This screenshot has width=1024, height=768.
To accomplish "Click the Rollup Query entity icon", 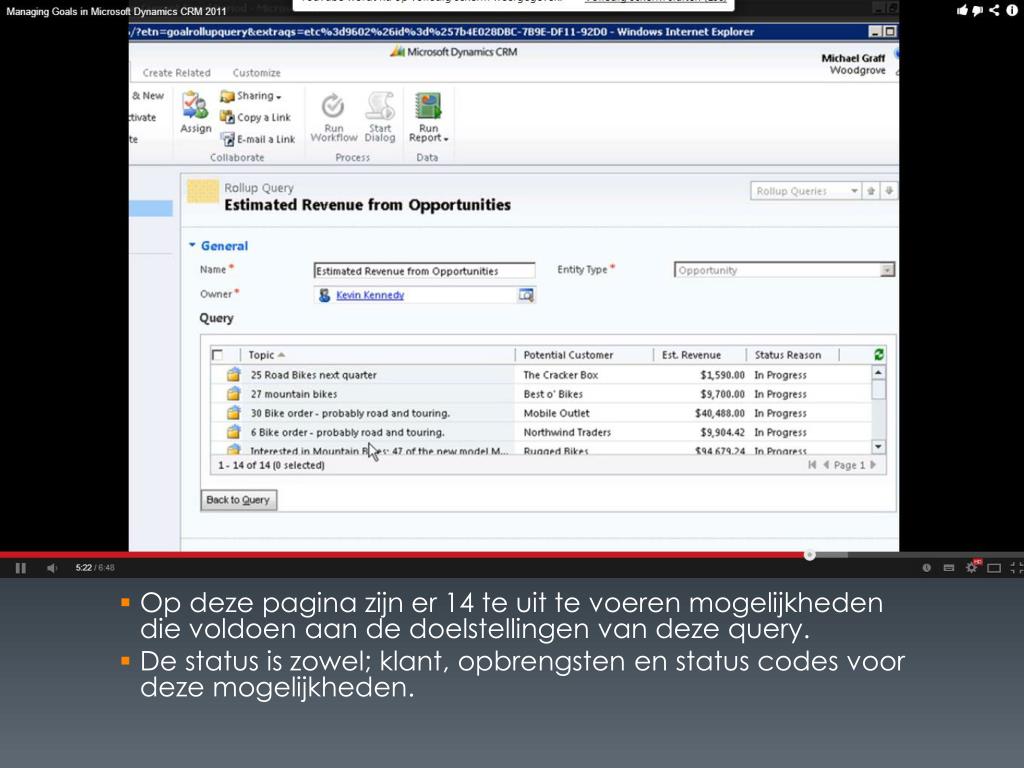I will pyautogui.click(x=202, y=191).
